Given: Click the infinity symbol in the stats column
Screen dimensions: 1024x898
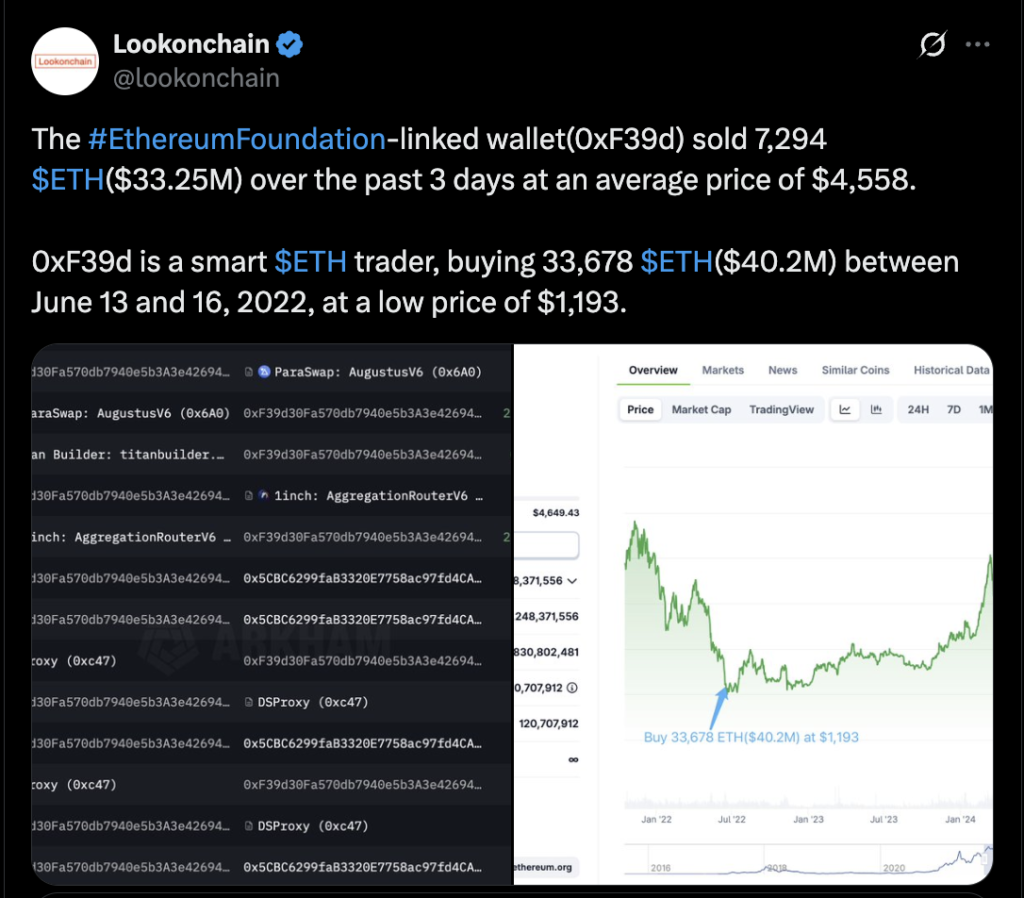Looking at the screenshot, I should [x=573, y=759].
